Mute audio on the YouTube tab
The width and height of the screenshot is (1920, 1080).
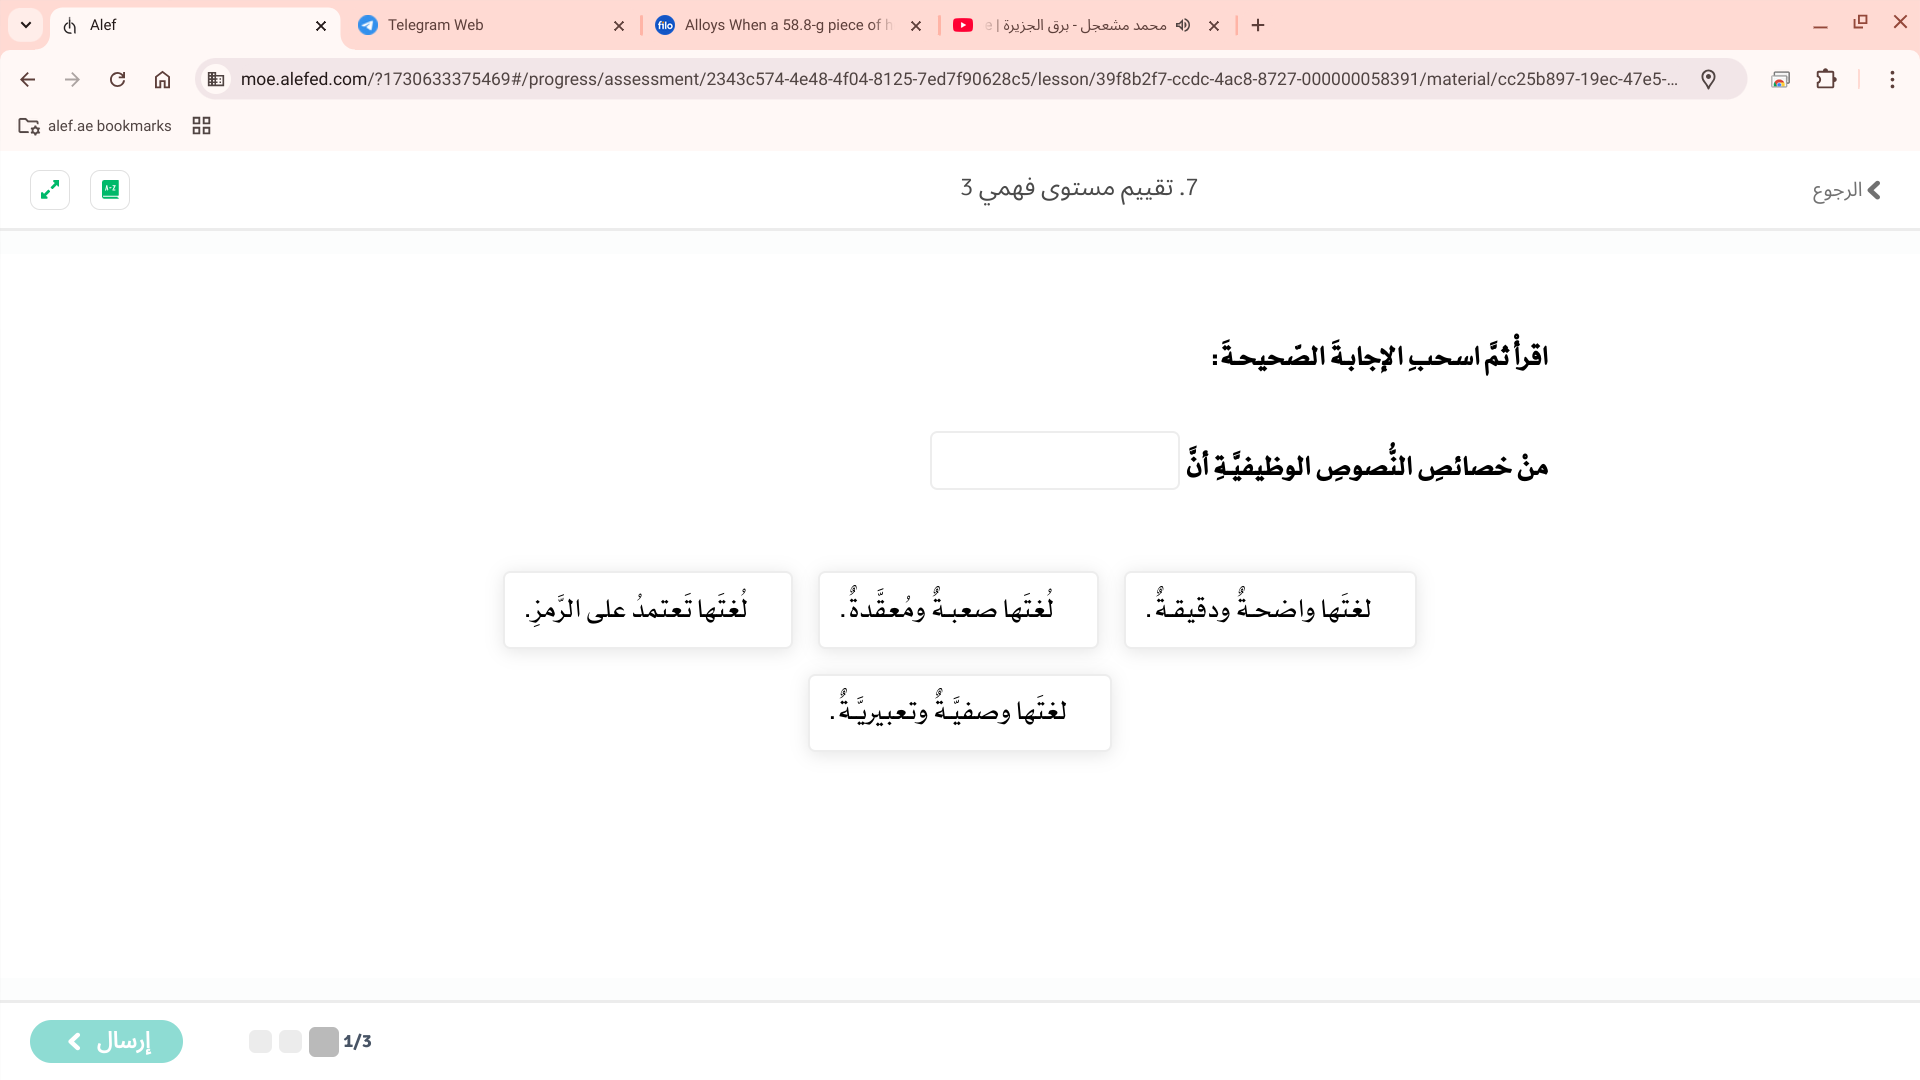coord(1183,25)
